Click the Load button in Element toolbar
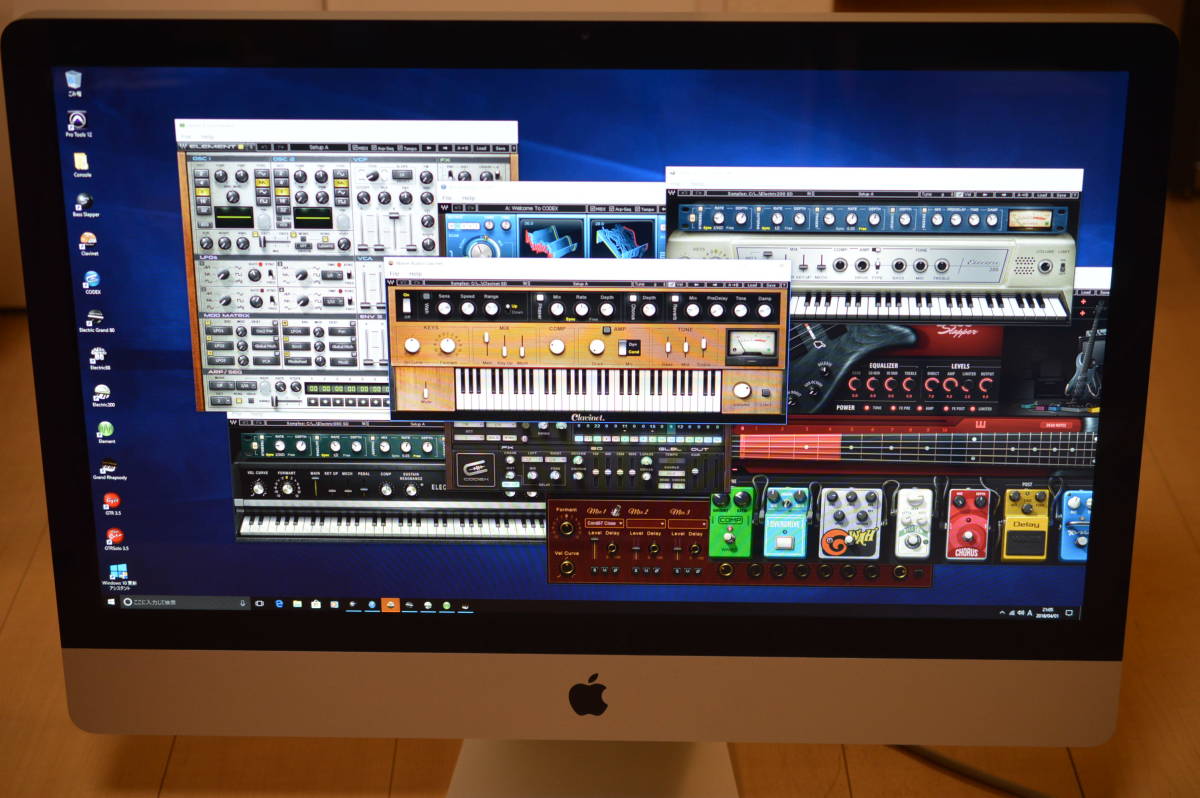1200x798 pixels. tap(482, 147)
